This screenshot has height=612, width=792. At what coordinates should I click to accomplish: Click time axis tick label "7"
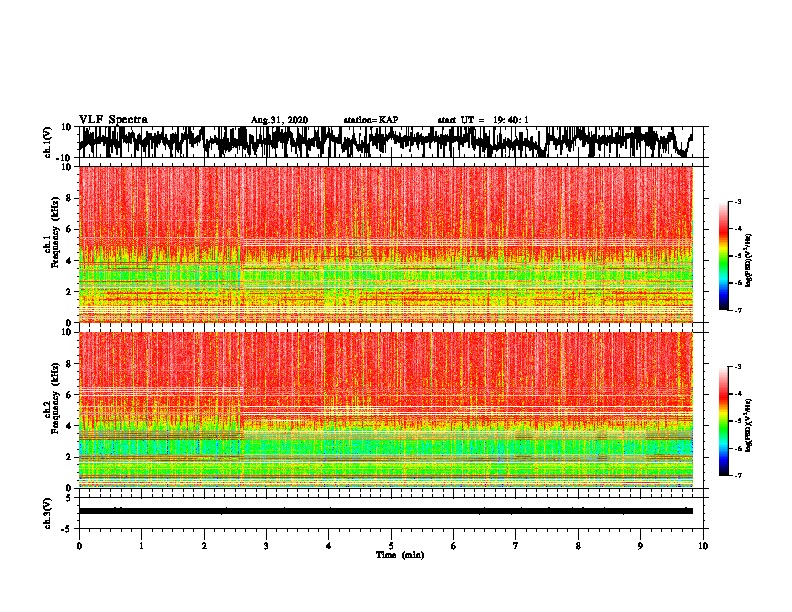click(516, 546)
